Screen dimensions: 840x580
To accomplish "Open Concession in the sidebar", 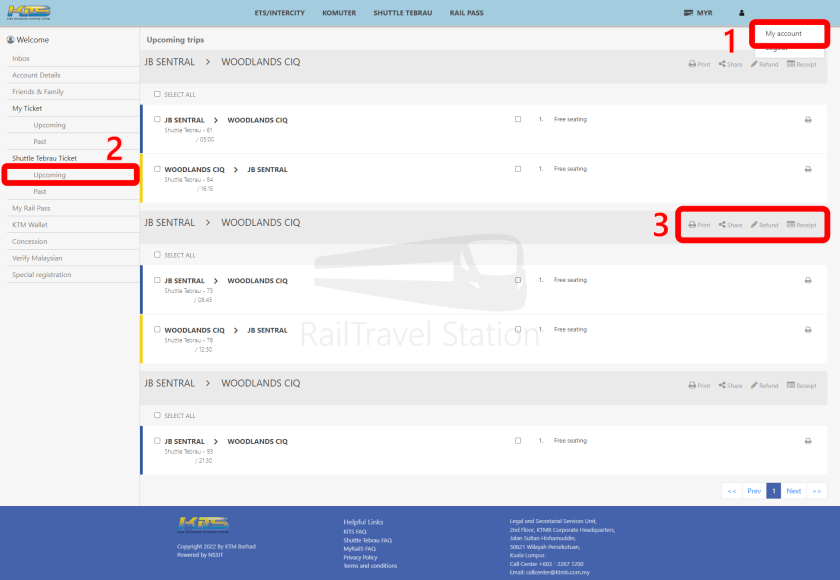I will point(29,241).
